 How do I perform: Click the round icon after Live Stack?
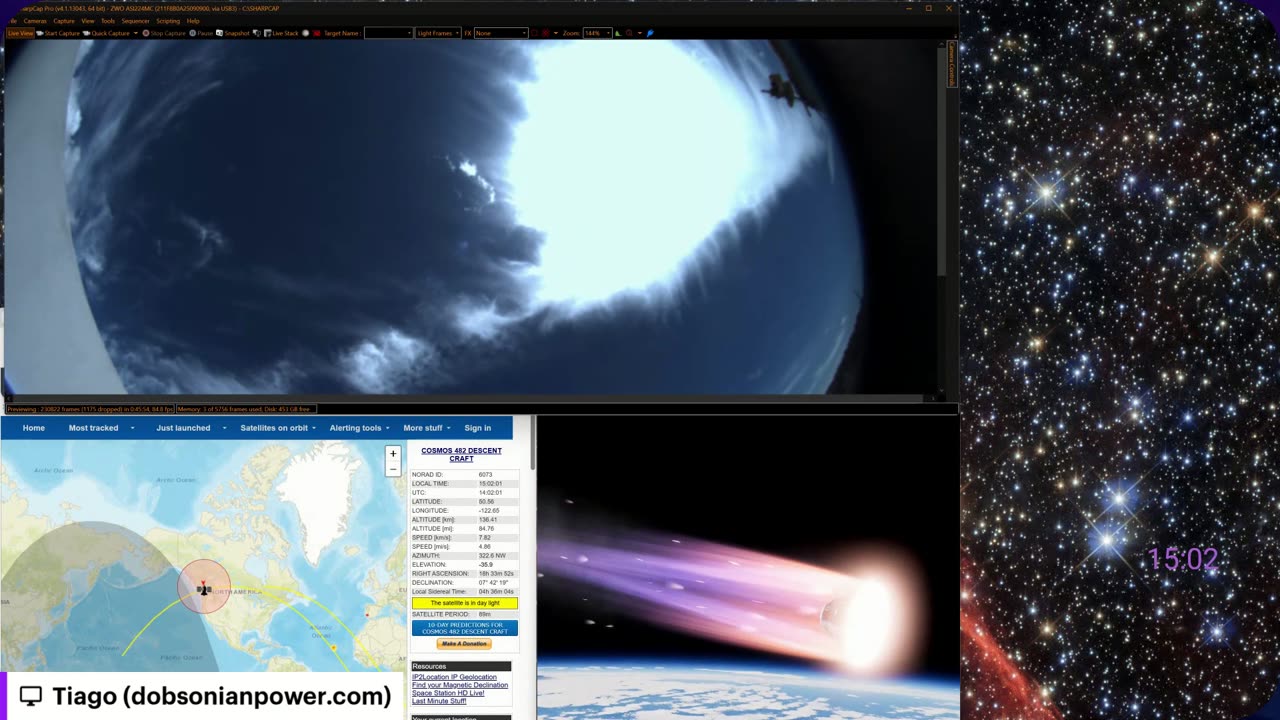[x=305, y=33]
